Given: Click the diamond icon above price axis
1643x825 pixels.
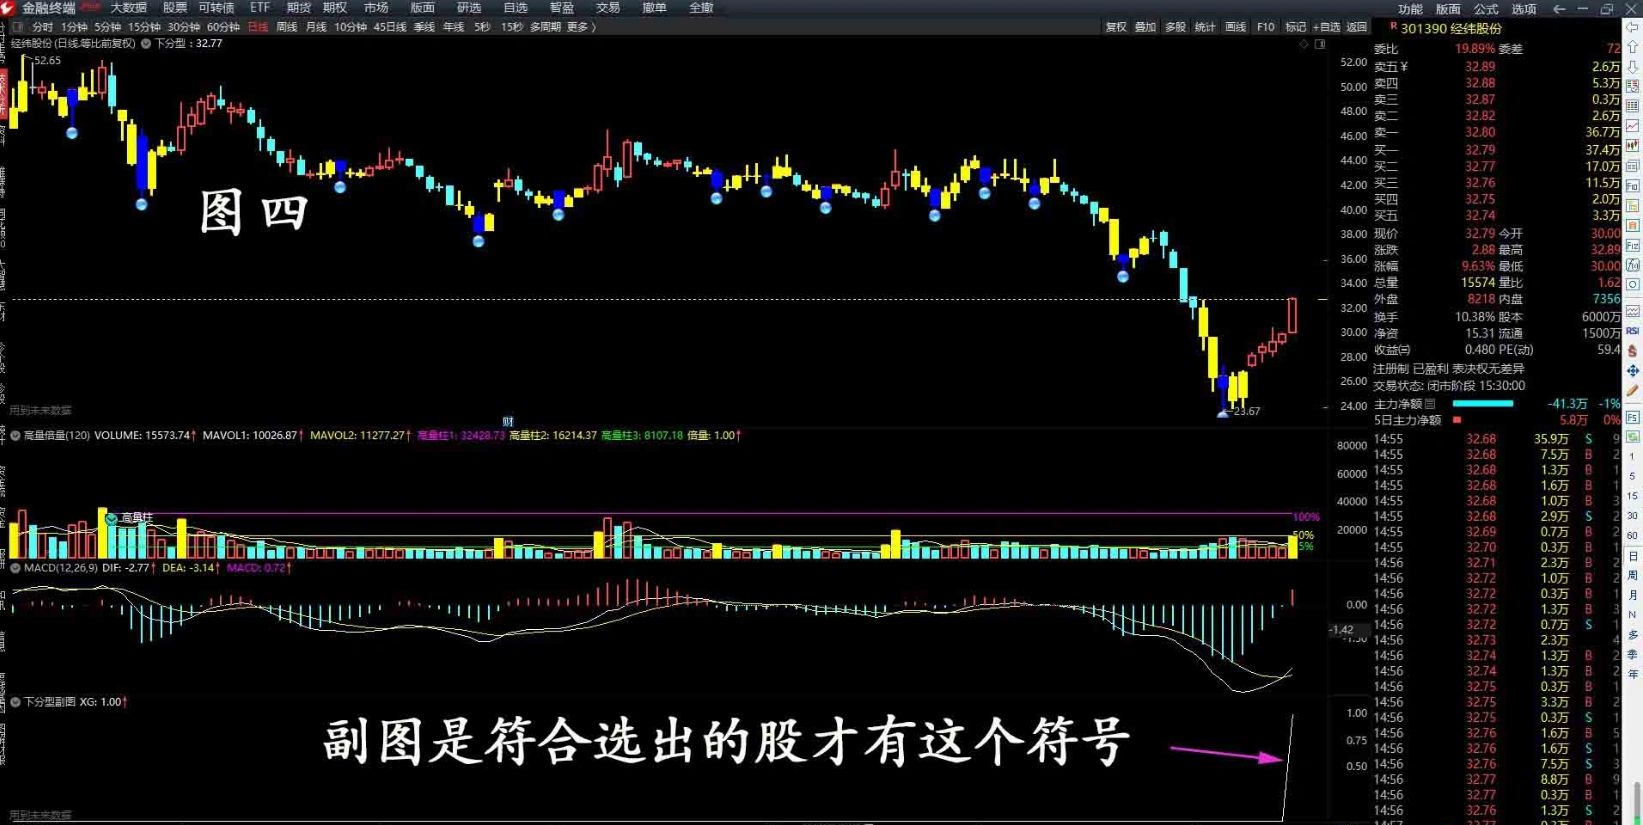Looking at the screenshot, I should pos(1304,44).
